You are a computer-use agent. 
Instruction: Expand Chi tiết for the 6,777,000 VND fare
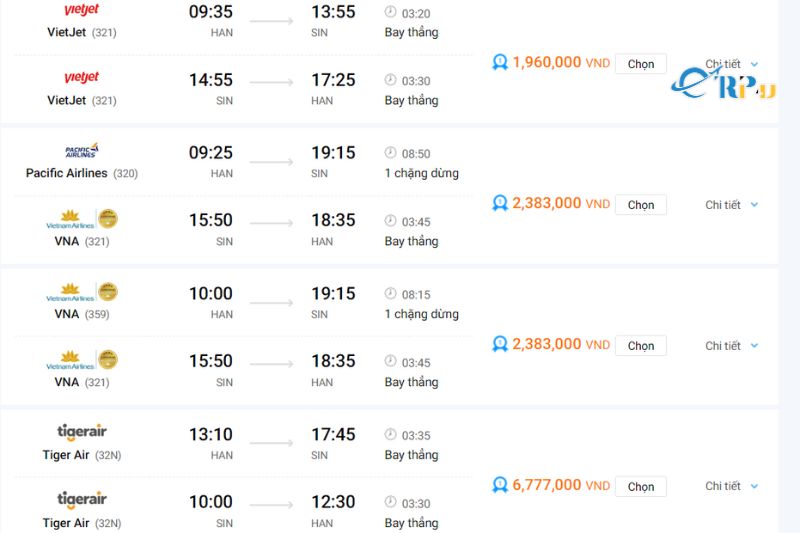732,486
